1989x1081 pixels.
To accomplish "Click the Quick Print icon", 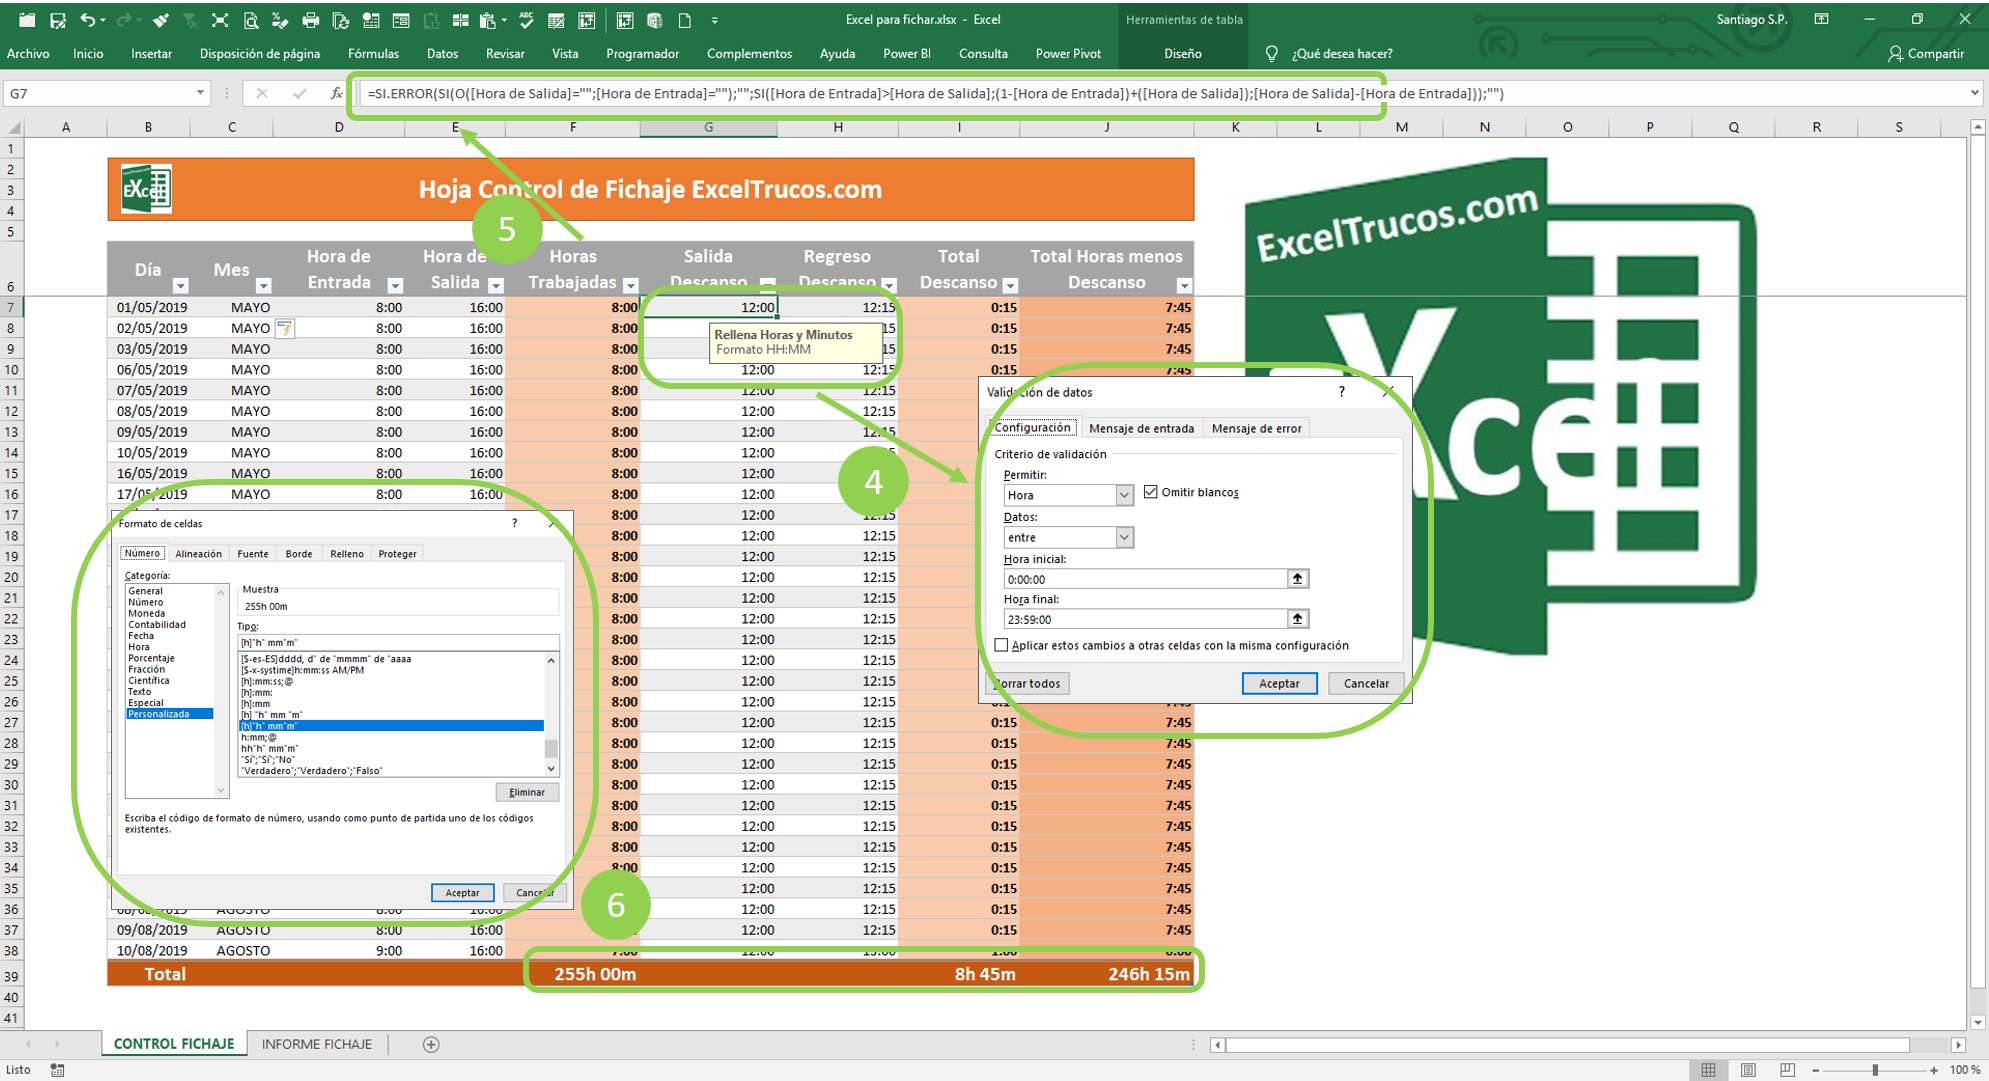I will (x=310, y=19).
